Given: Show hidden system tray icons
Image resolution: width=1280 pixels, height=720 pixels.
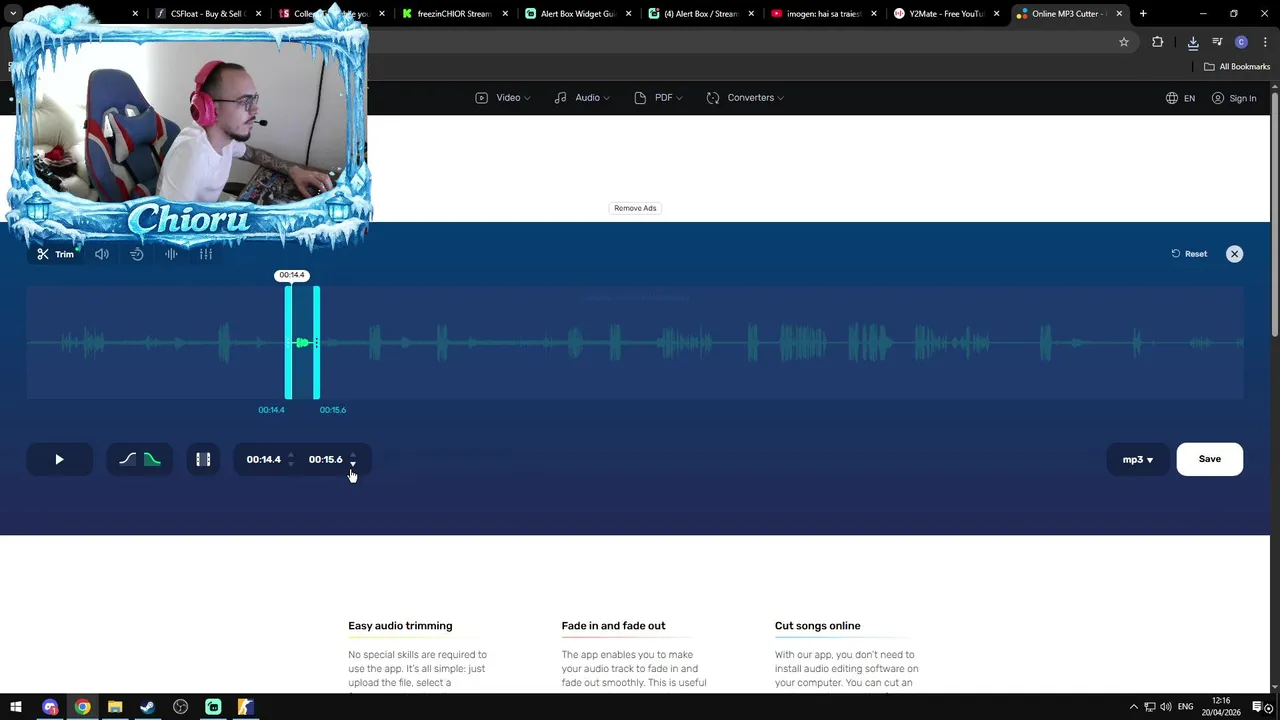Looking at the screenshot, I should (x=1133, y=707).
